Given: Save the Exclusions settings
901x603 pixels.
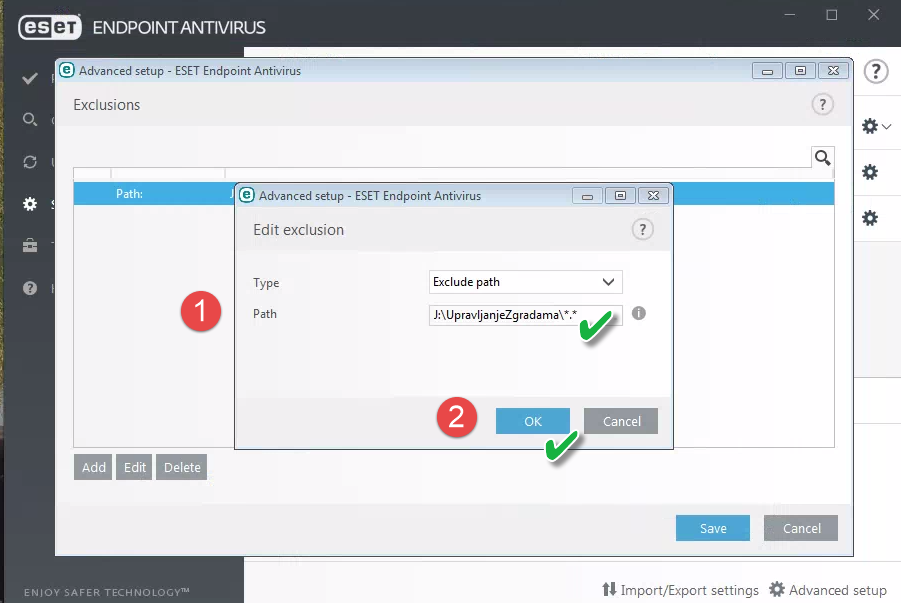Looking at the screenshot, I should tap(713, 528).
